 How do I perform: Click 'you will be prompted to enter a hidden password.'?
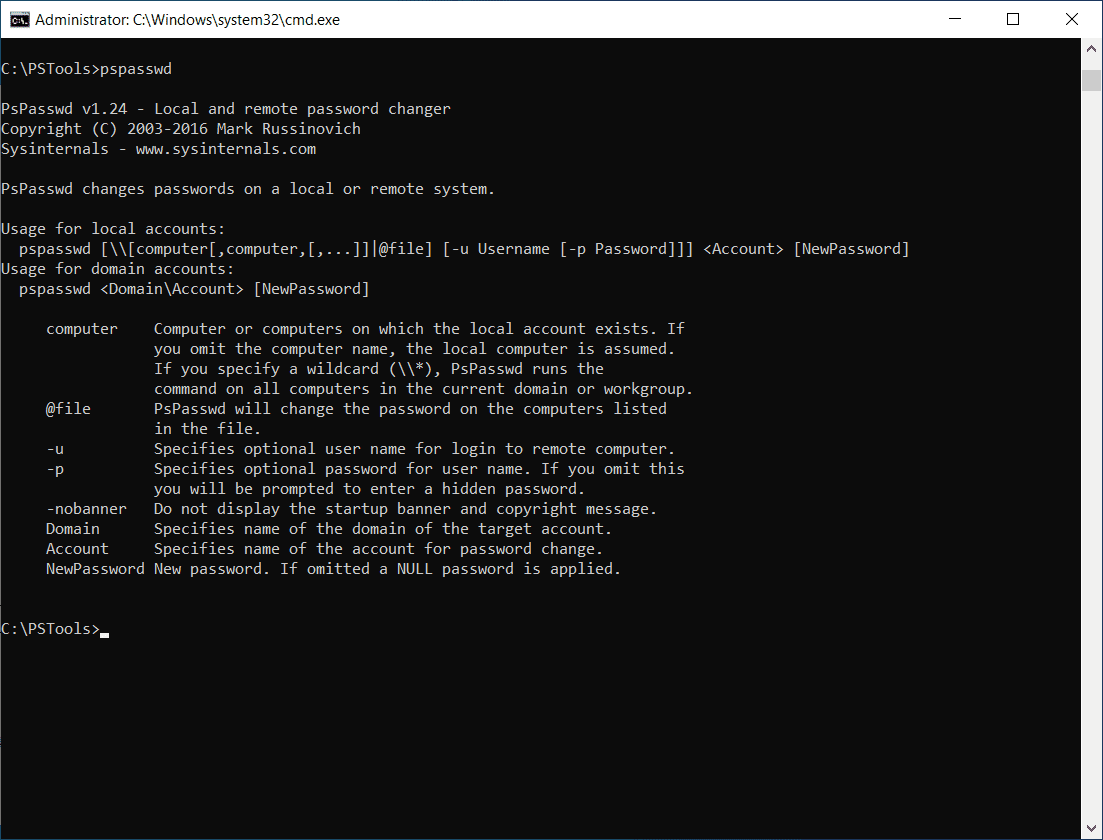369,489
